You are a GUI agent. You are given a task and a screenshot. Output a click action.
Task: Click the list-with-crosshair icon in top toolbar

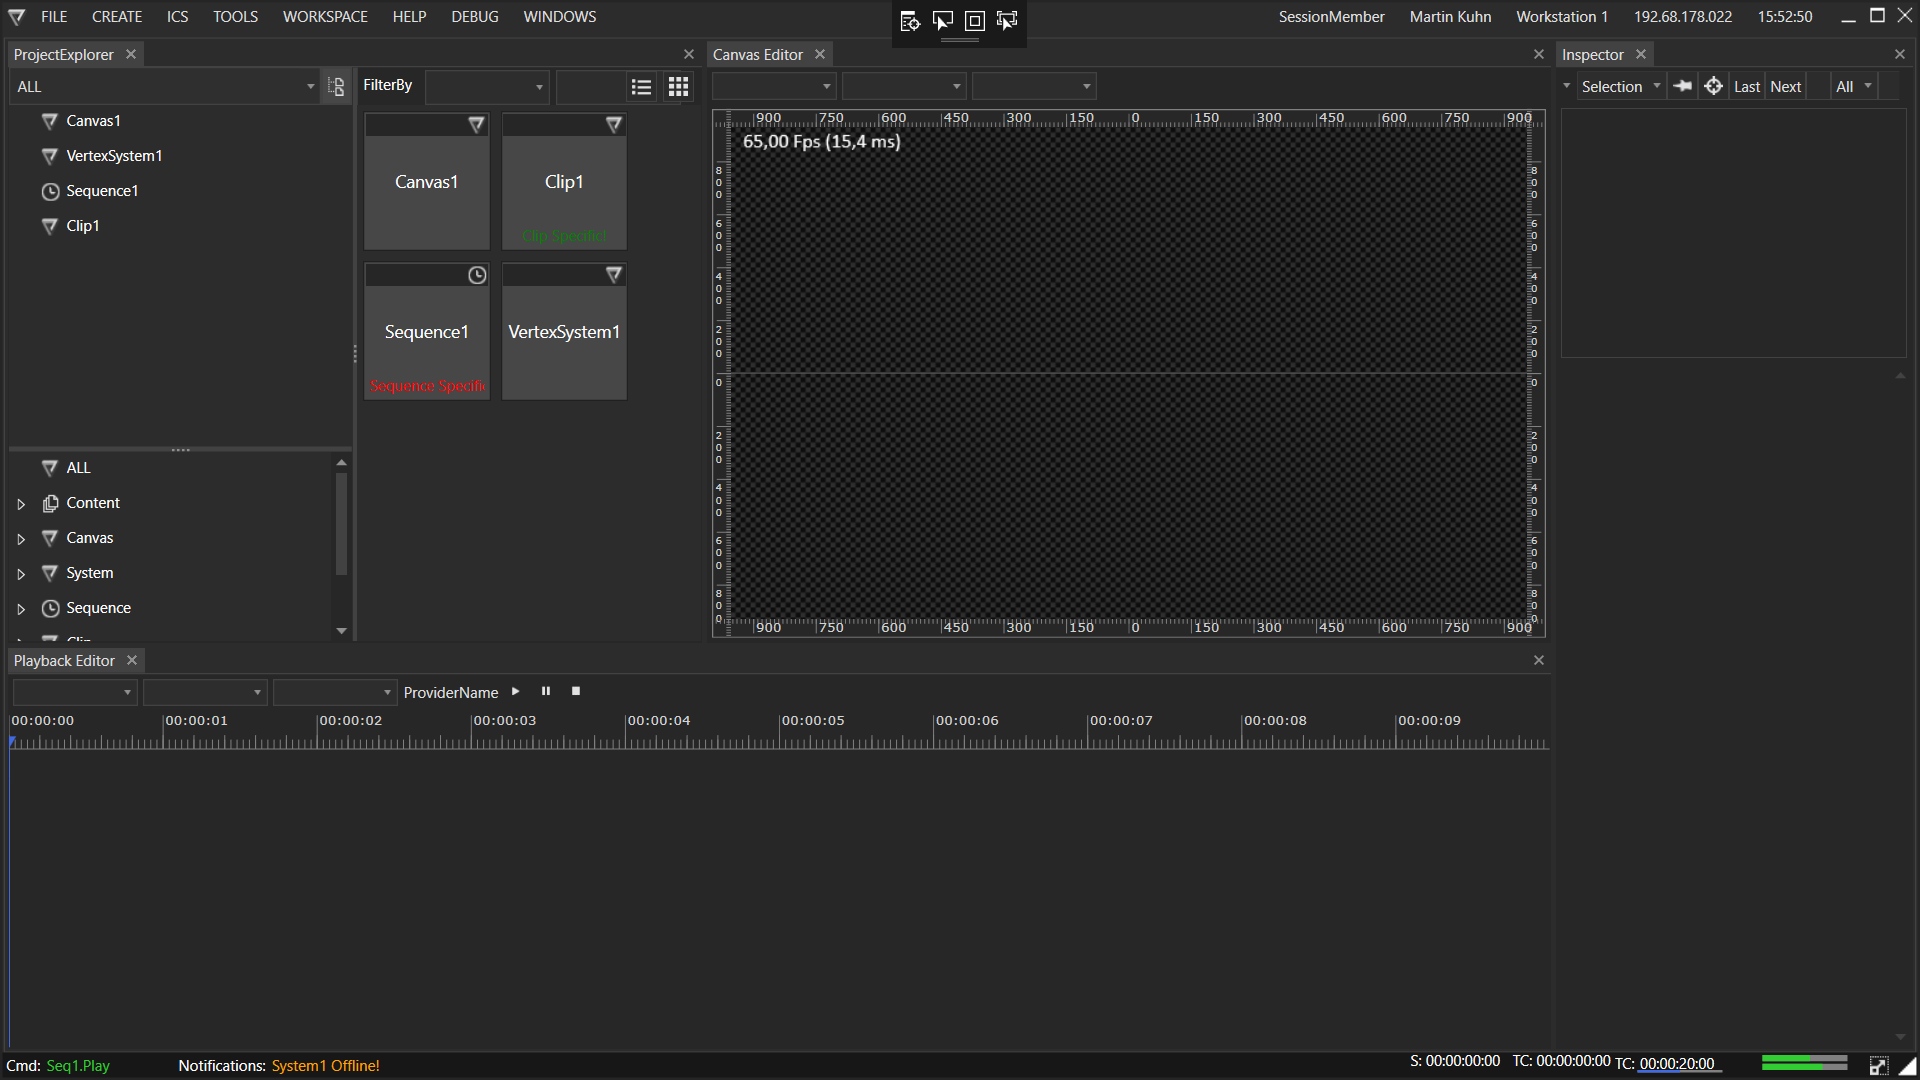(x=910, y=21)
